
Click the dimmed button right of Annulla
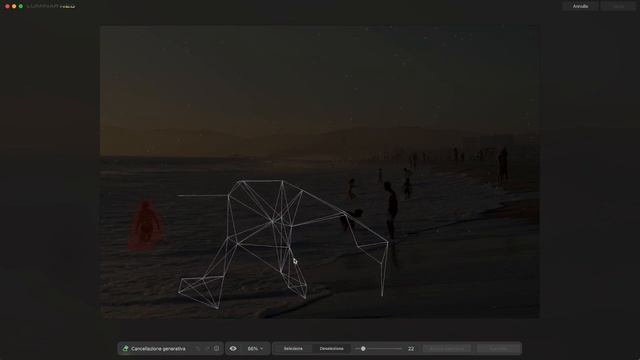(x=618, y=6)
